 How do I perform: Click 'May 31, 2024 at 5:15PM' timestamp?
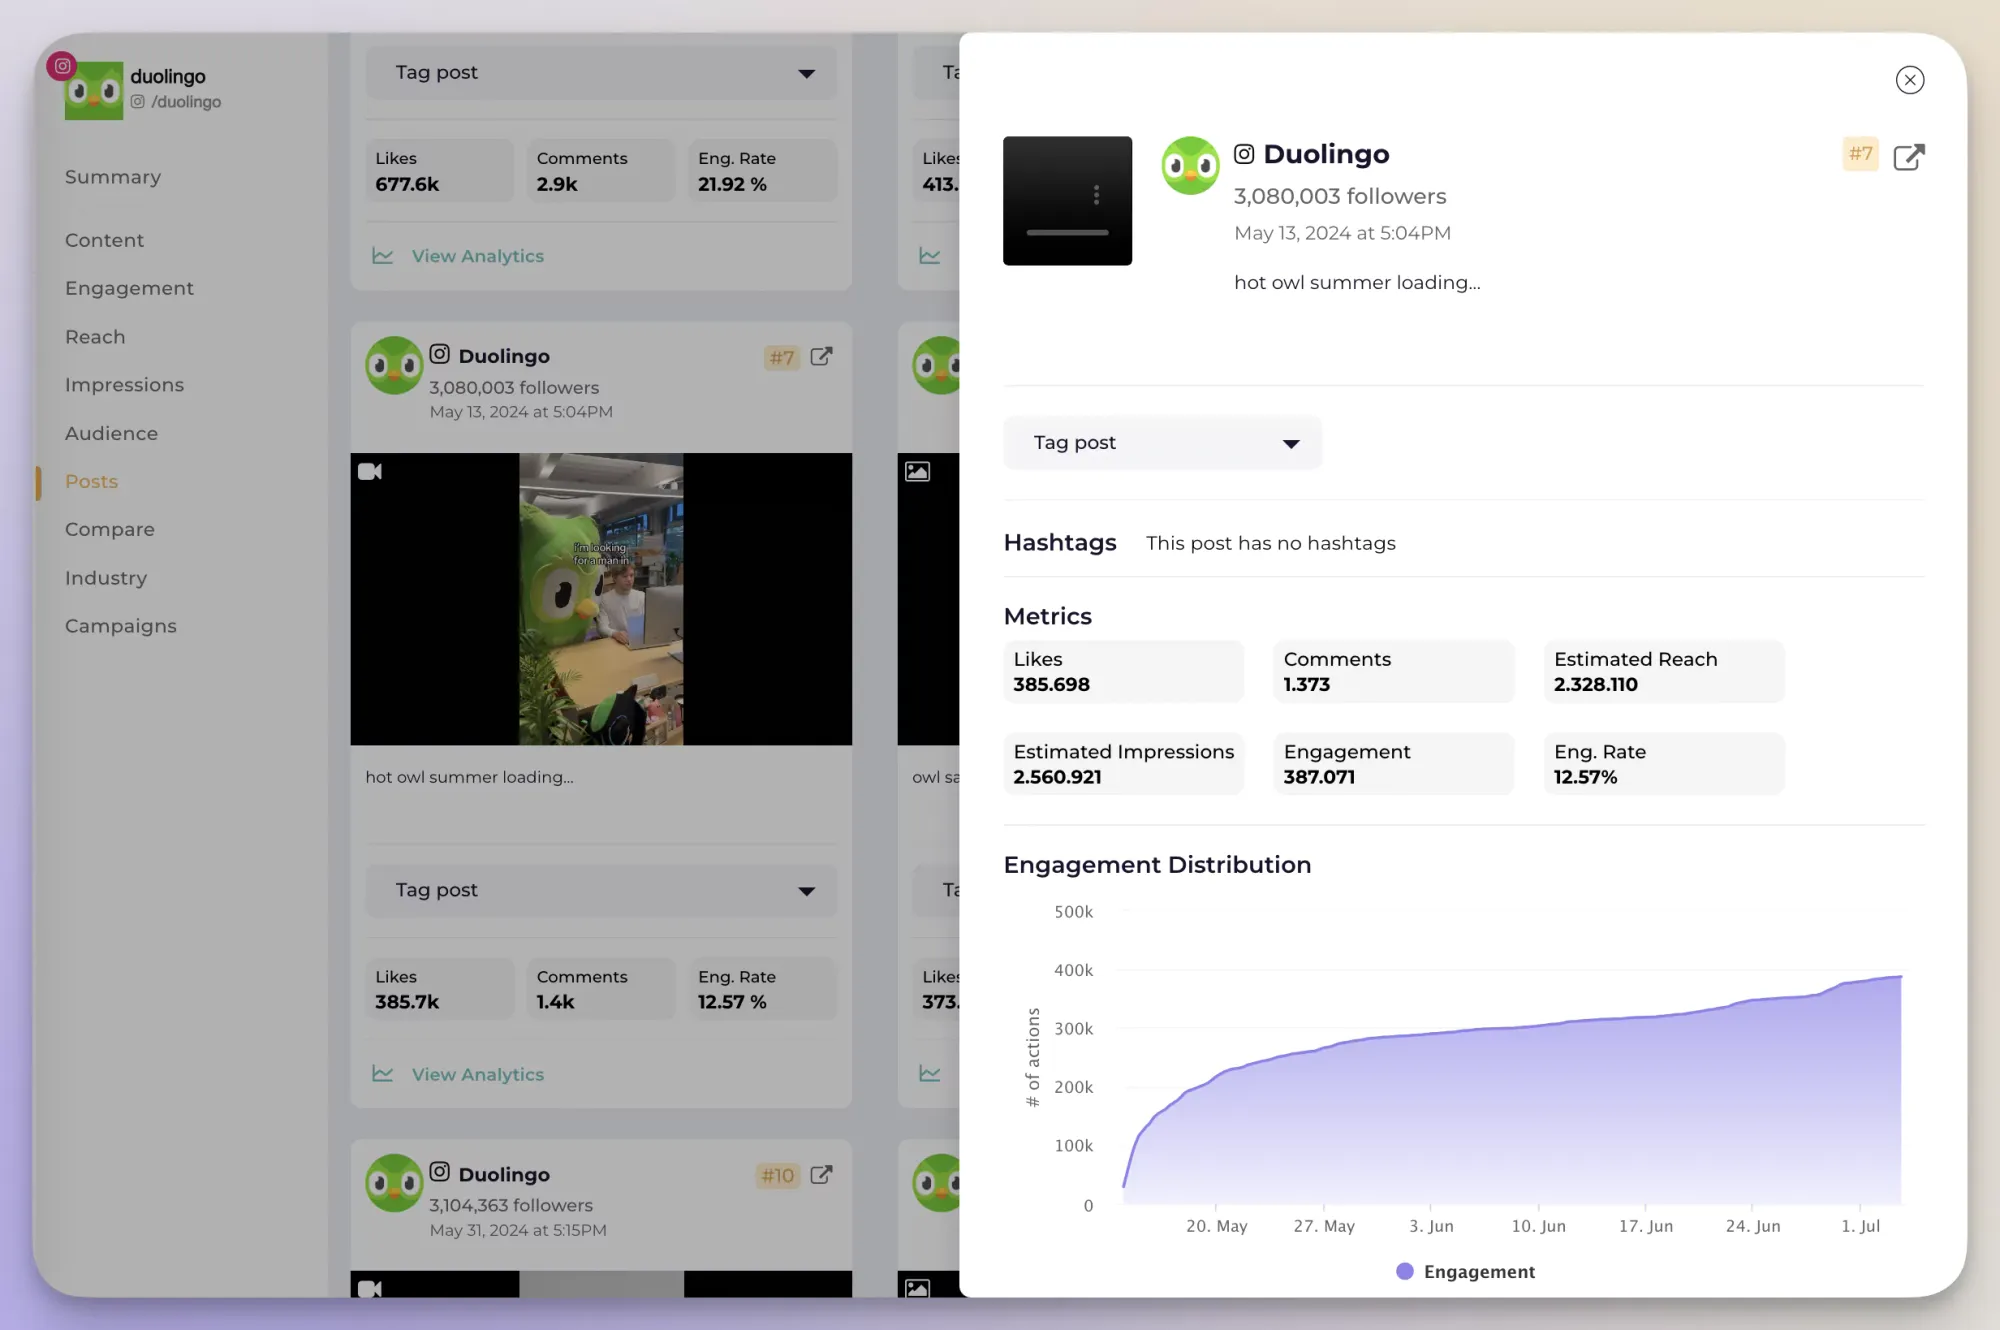pyautogui.click(x=518, y=1230)
